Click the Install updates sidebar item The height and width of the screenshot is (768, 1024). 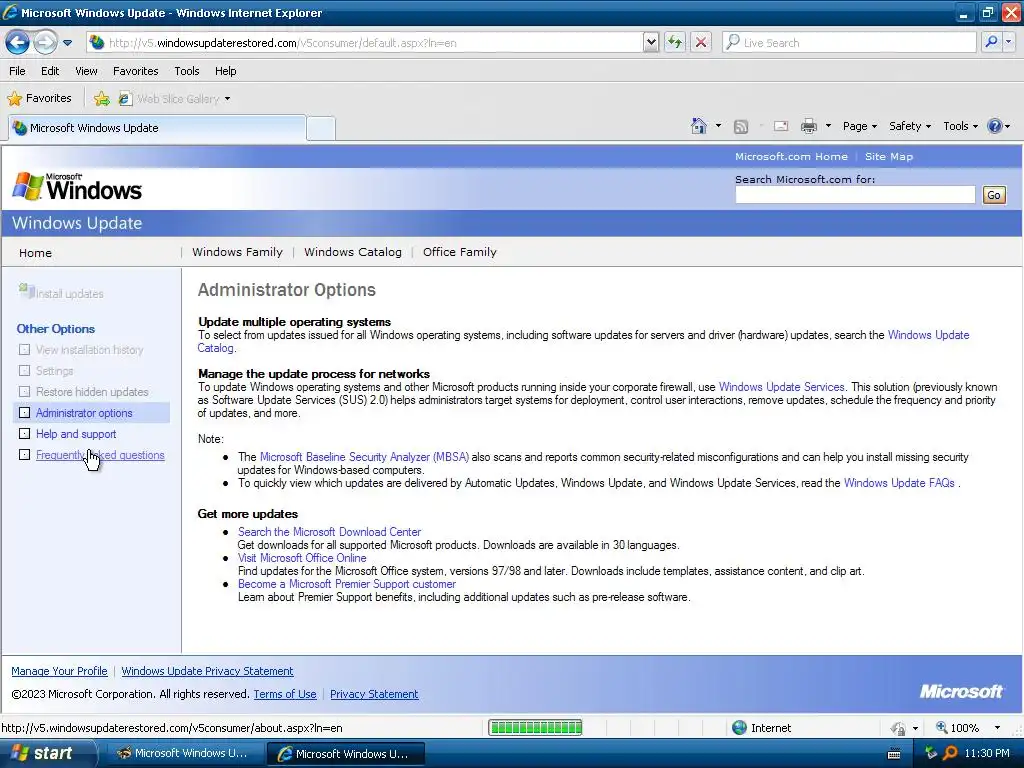click(61, 293)
